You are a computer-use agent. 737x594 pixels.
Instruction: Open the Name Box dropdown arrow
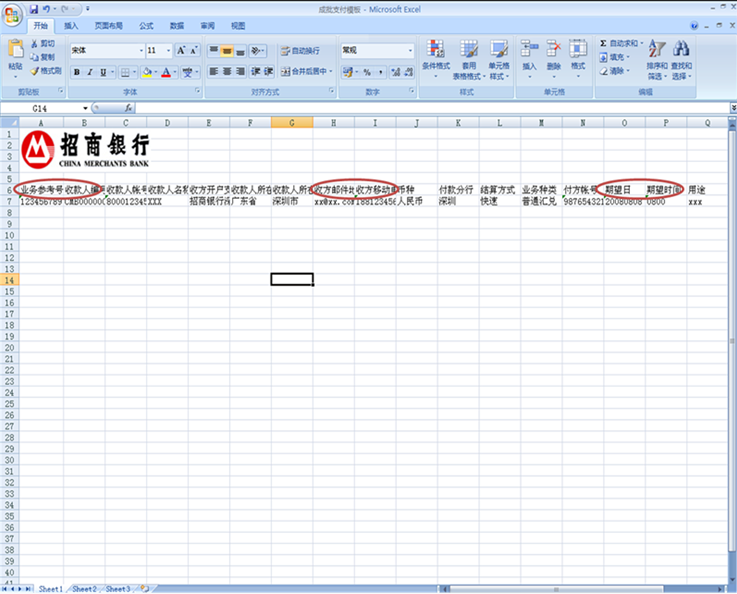[x=84, y=107]
